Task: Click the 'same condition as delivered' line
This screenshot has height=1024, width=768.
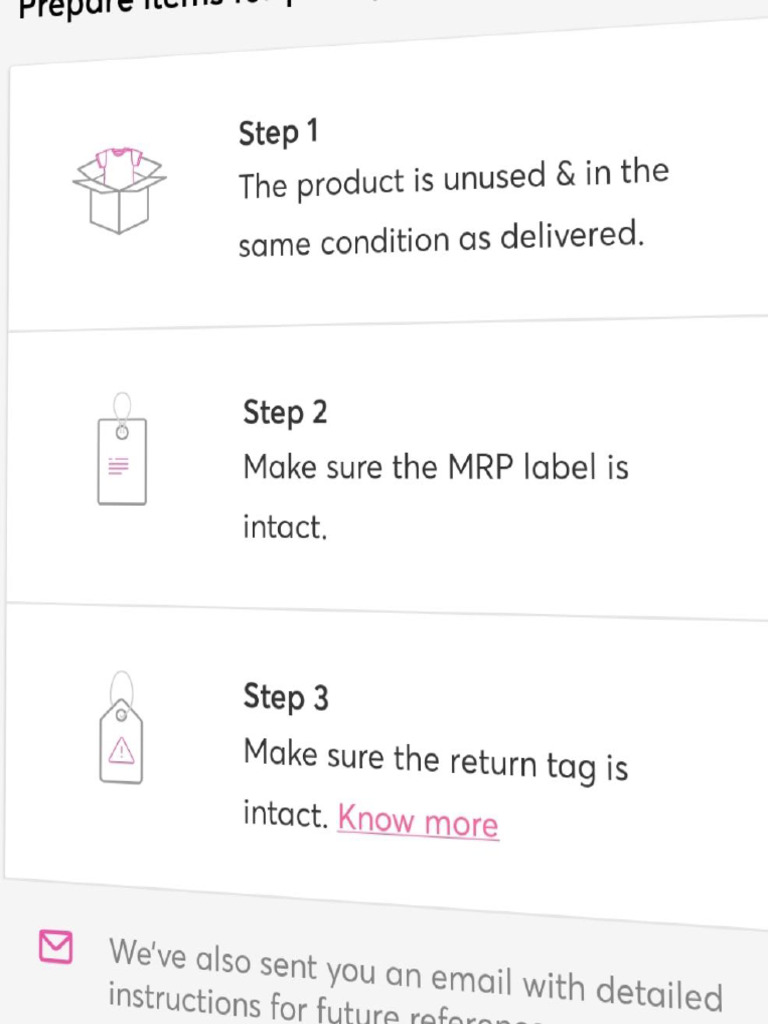Action: point(440,239)
